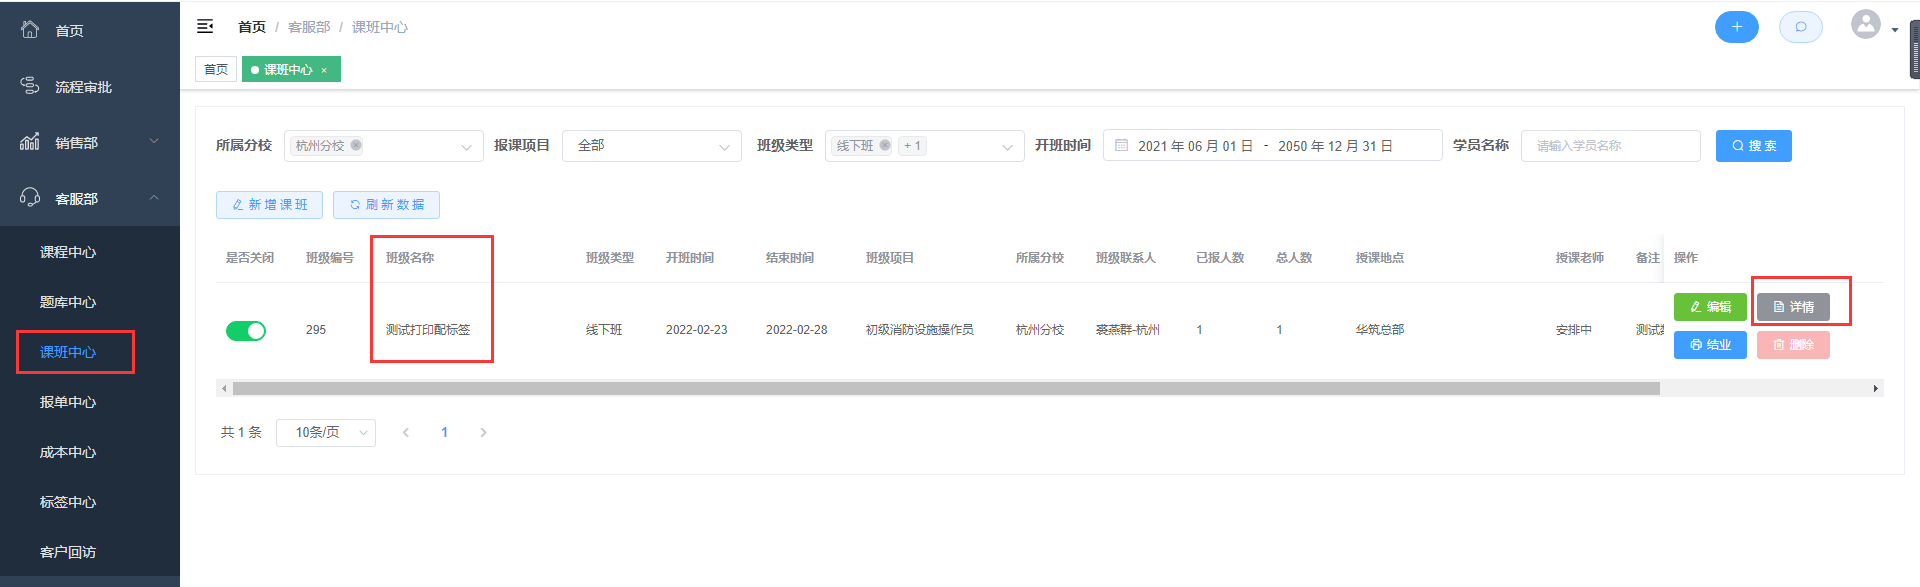Close the 课班中心 tab with x

pos(324,70)
